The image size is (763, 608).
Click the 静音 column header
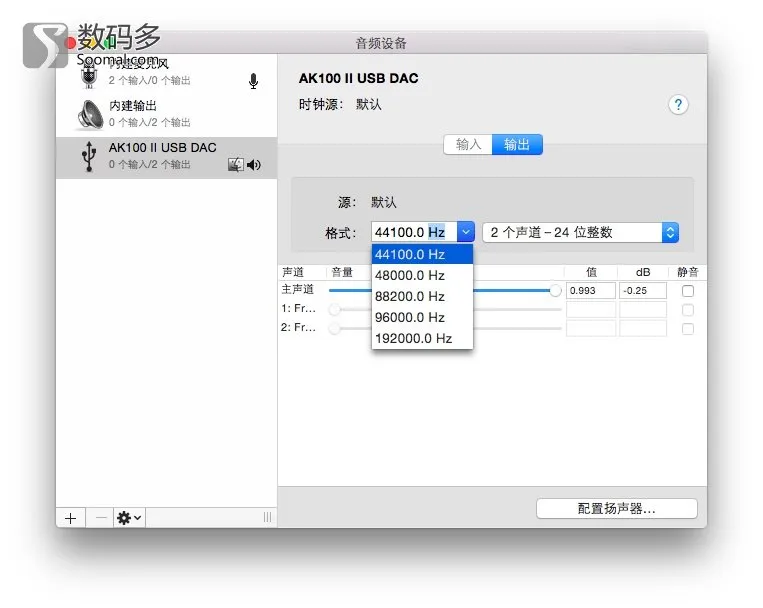pos(688,272)
